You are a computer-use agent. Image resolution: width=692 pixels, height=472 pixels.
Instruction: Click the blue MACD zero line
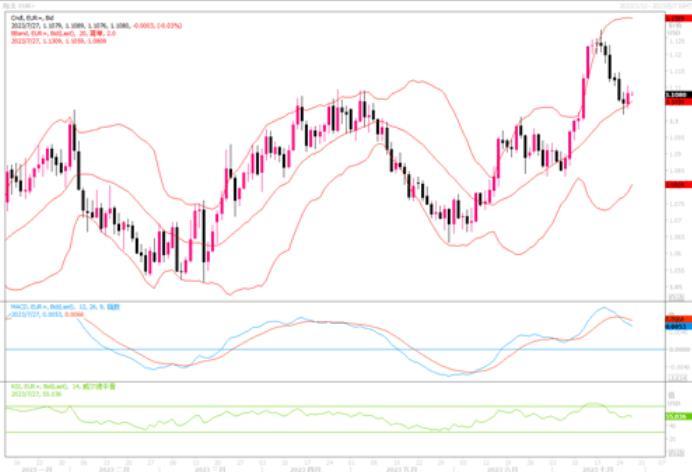pos(300,349)
